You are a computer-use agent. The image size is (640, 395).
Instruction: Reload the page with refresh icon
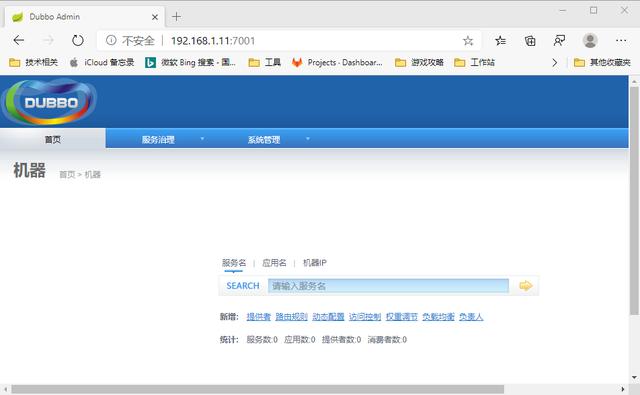coord(78,40)
